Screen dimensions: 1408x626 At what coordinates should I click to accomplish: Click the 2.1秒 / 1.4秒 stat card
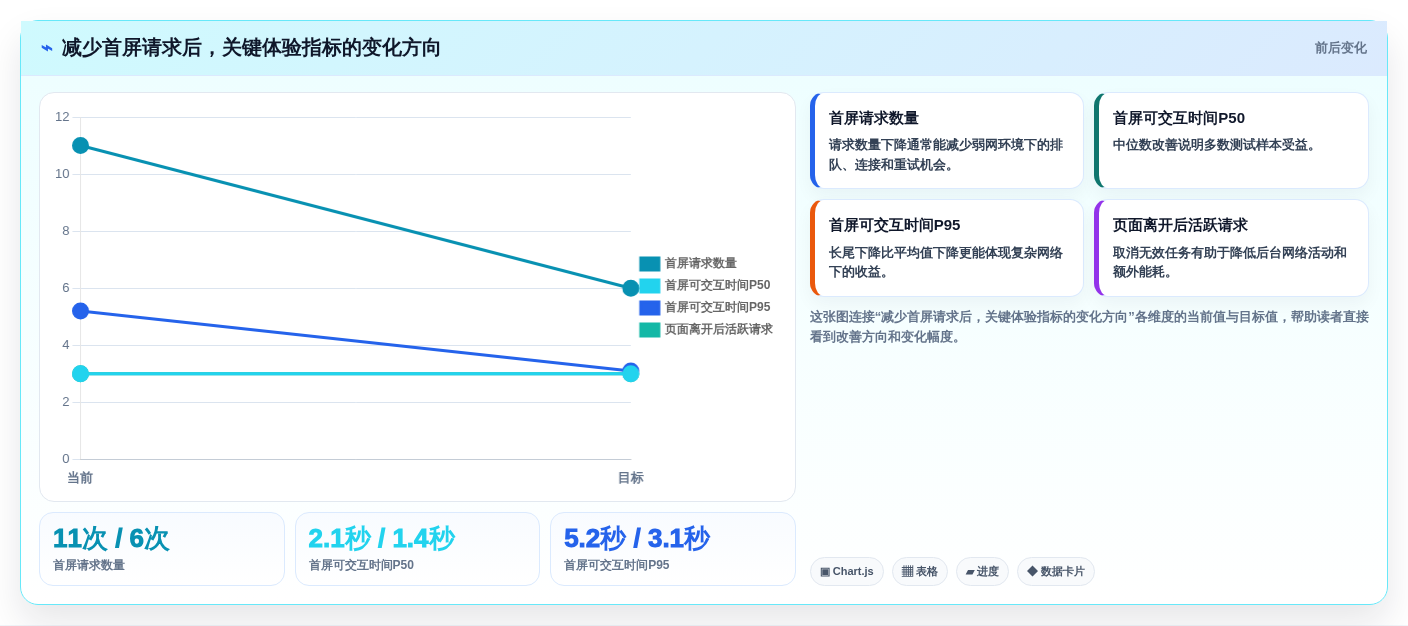point(417,549)
